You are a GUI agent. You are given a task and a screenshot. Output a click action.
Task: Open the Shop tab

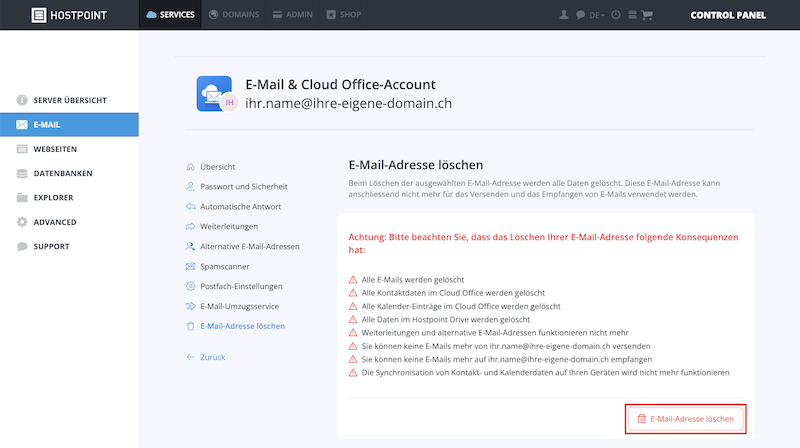click(344, 15)
